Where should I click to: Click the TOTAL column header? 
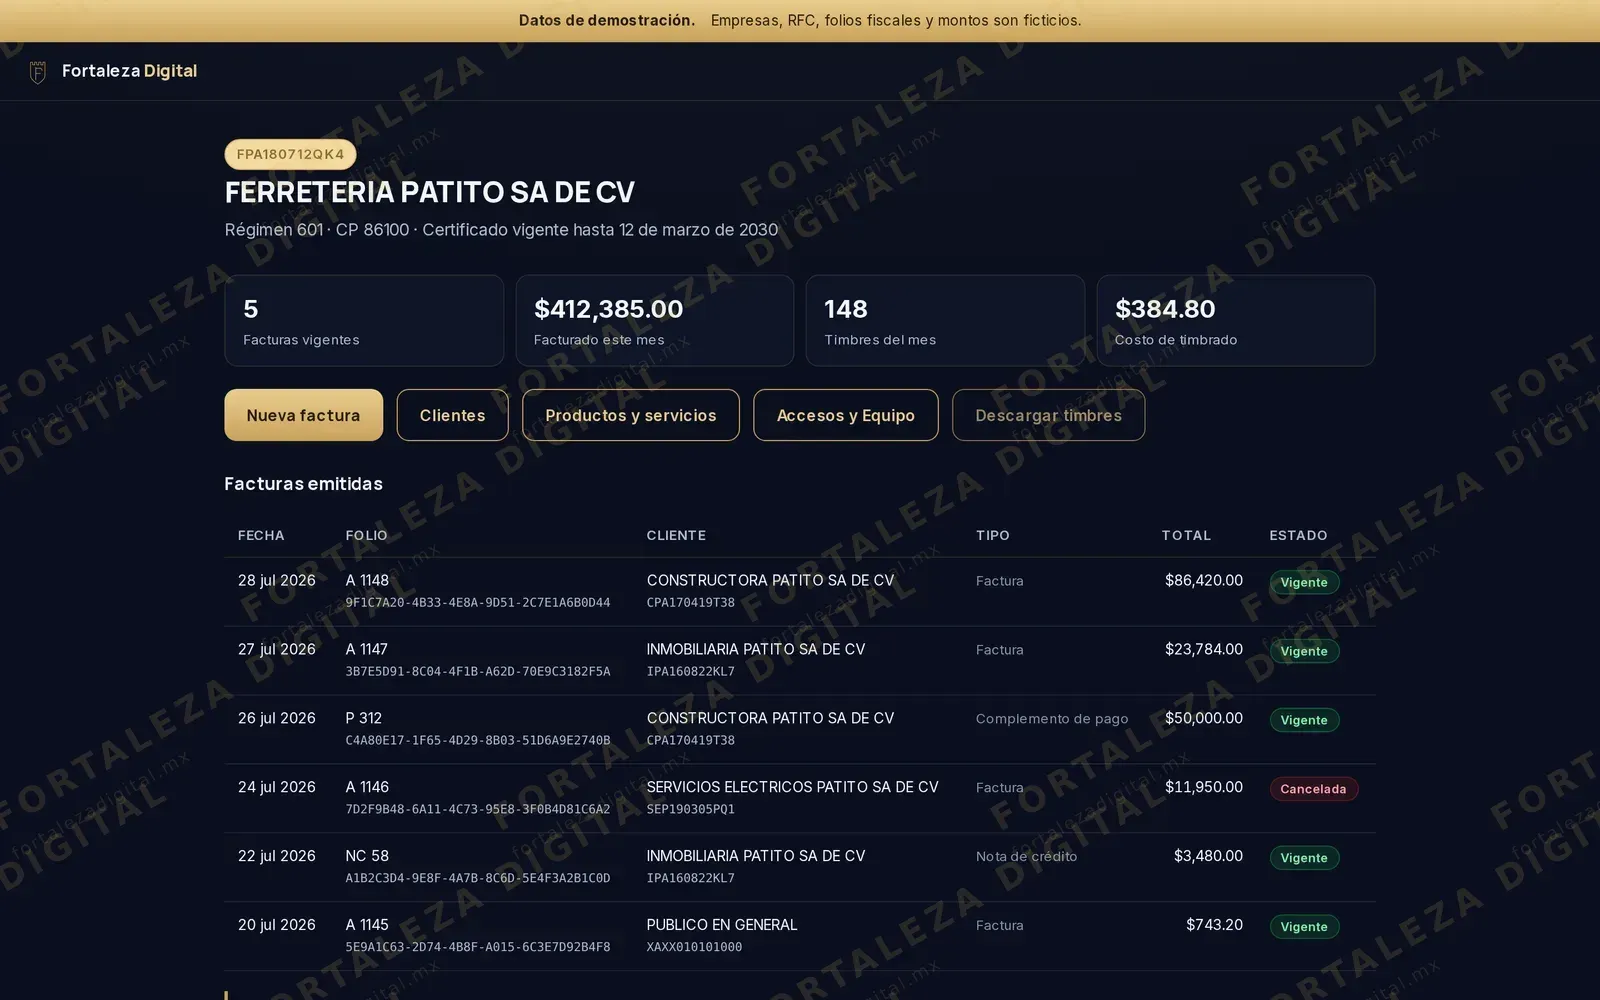tap(1186, 535)
